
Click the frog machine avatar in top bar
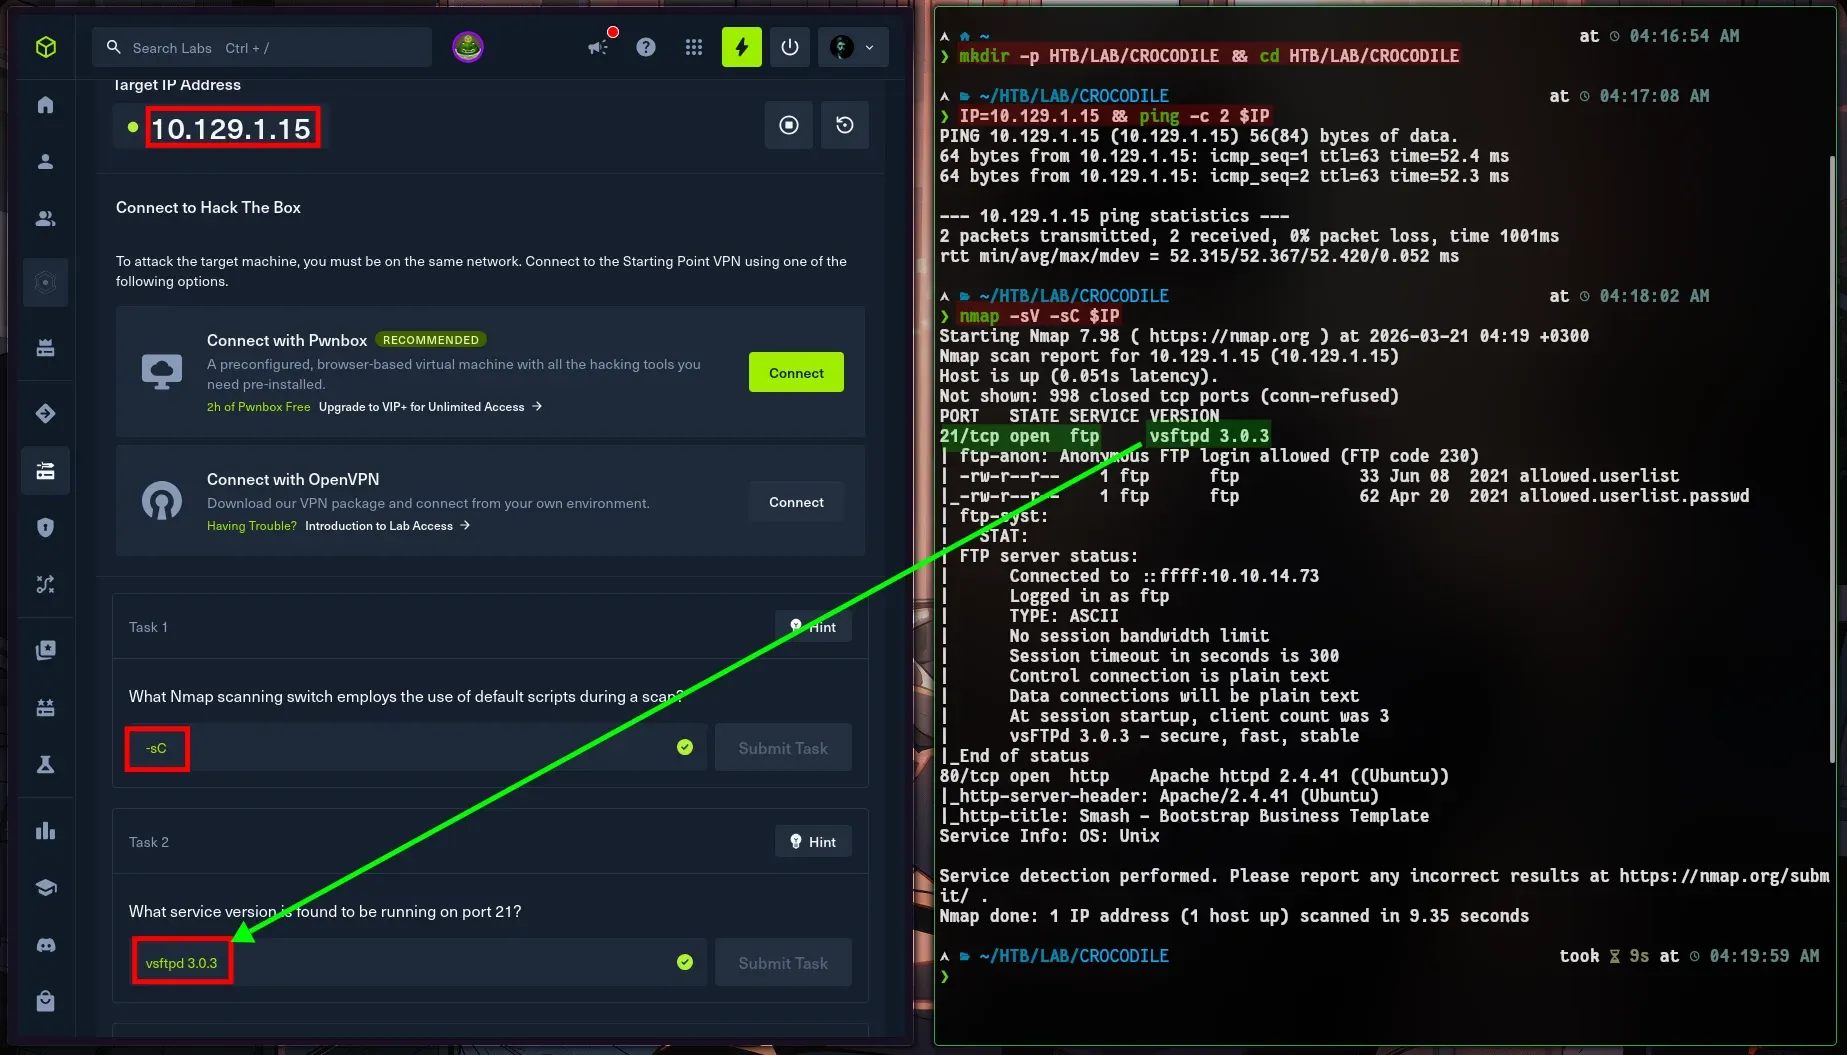tap(468, 47)
